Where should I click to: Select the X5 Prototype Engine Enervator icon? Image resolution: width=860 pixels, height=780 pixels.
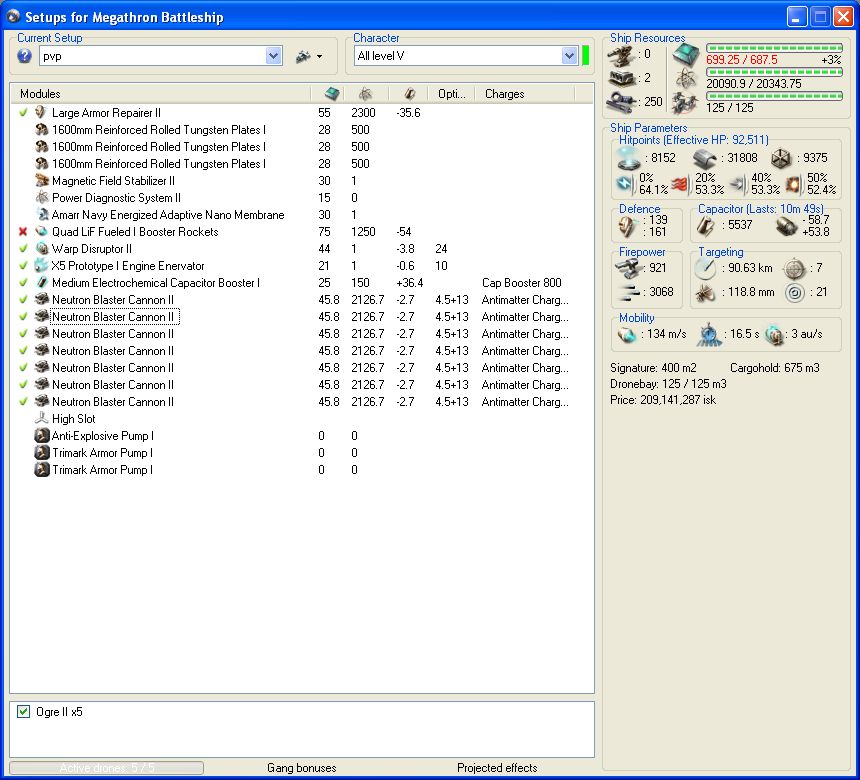pos(42,265)
